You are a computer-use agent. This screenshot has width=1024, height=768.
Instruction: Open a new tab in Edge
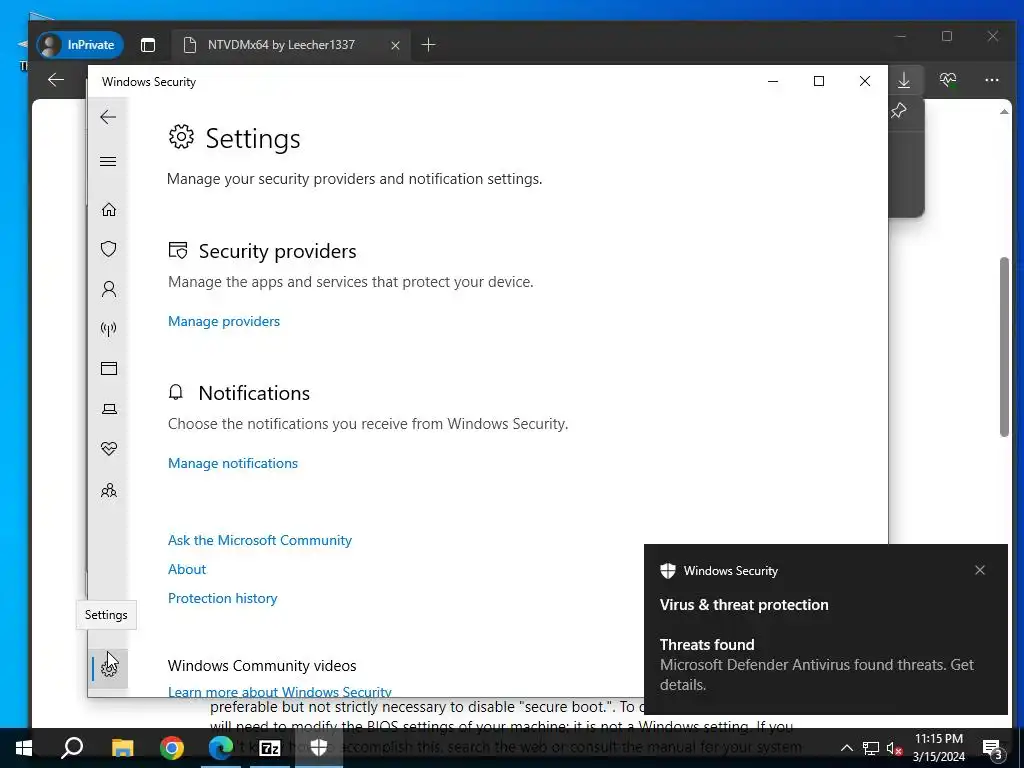428,44
